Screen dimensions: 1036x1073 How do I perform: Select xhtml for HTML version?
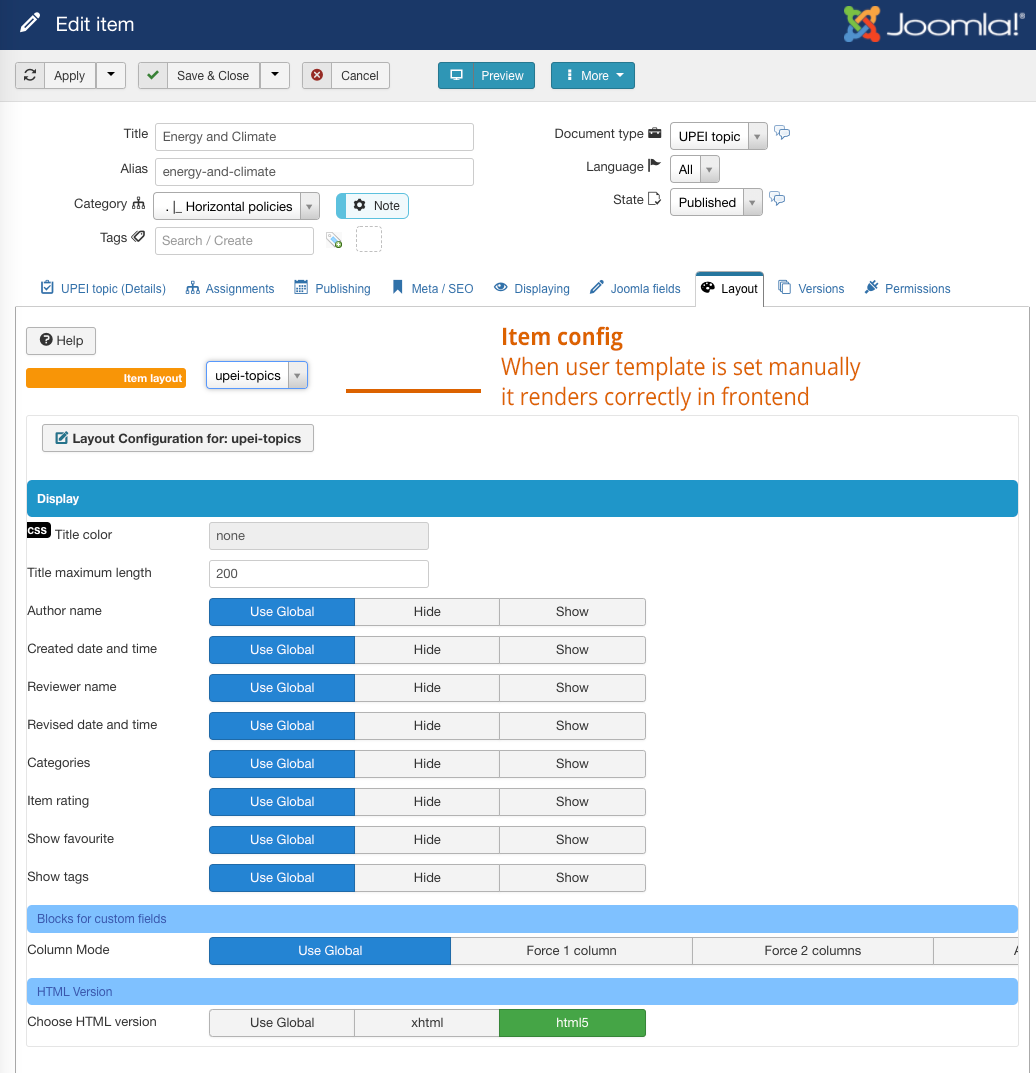(427, 1022)
